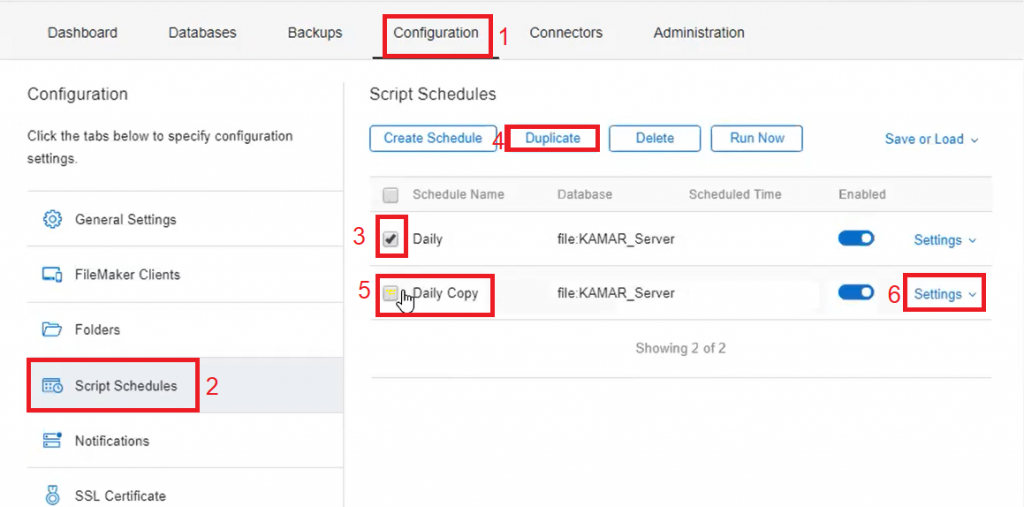This screenshot has width=1024, height=507.
Task: Click the SSL Certificate badge icon
Action: (x=52, y=495)
